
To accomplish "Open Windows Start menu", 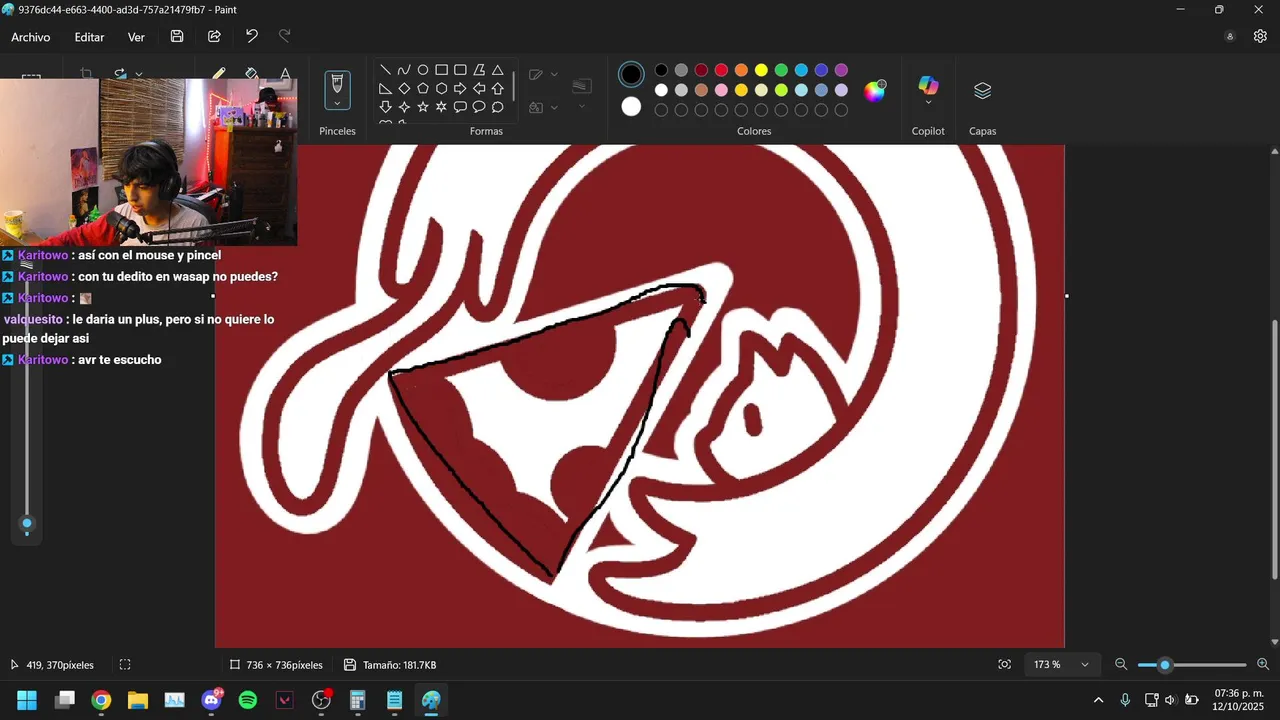I will 27,700.
